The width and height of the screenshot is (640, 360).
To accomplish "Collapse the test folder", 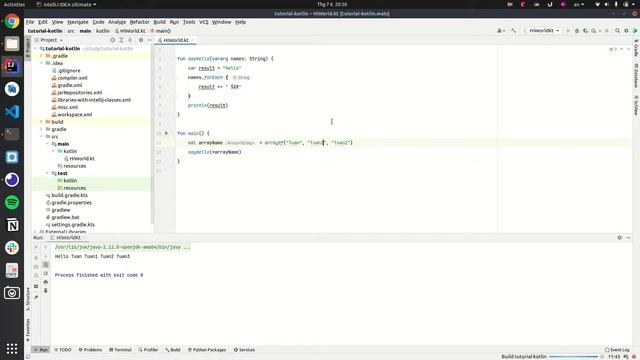I will tap(47, 173).
